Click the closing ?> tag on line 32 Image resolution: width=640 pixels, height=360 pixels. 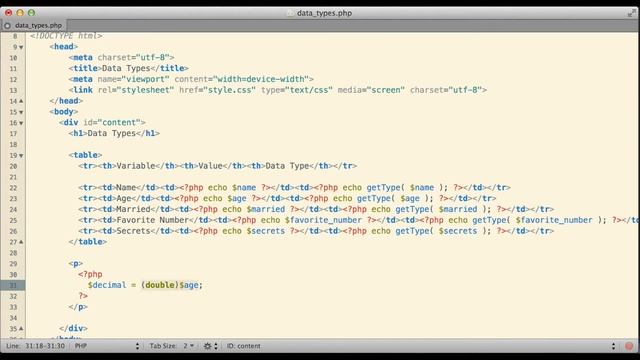tap(83, 296)
